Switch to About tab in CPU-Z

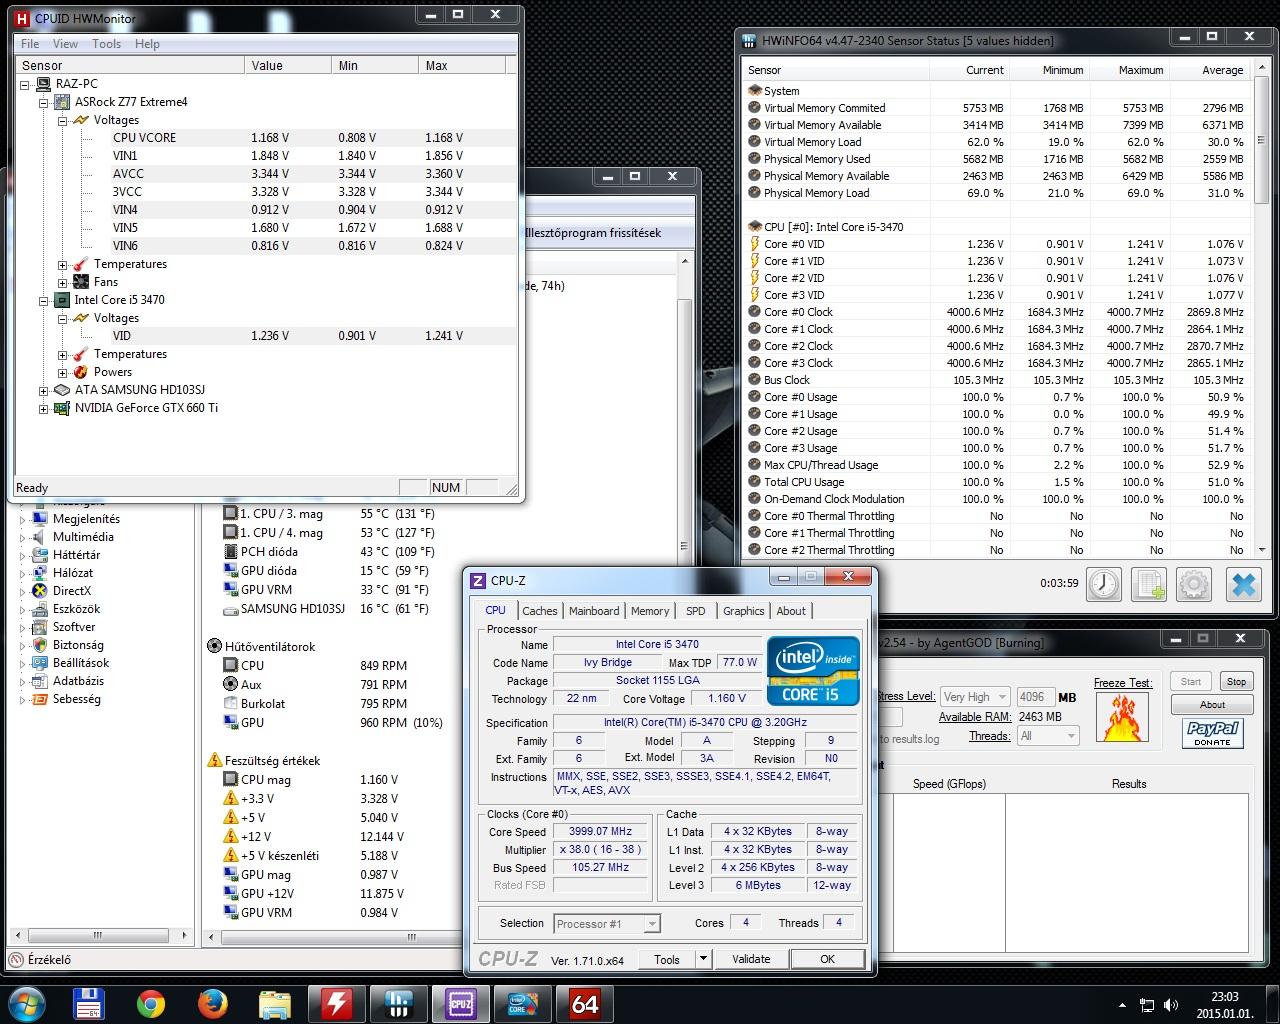(x=791, y=611)
